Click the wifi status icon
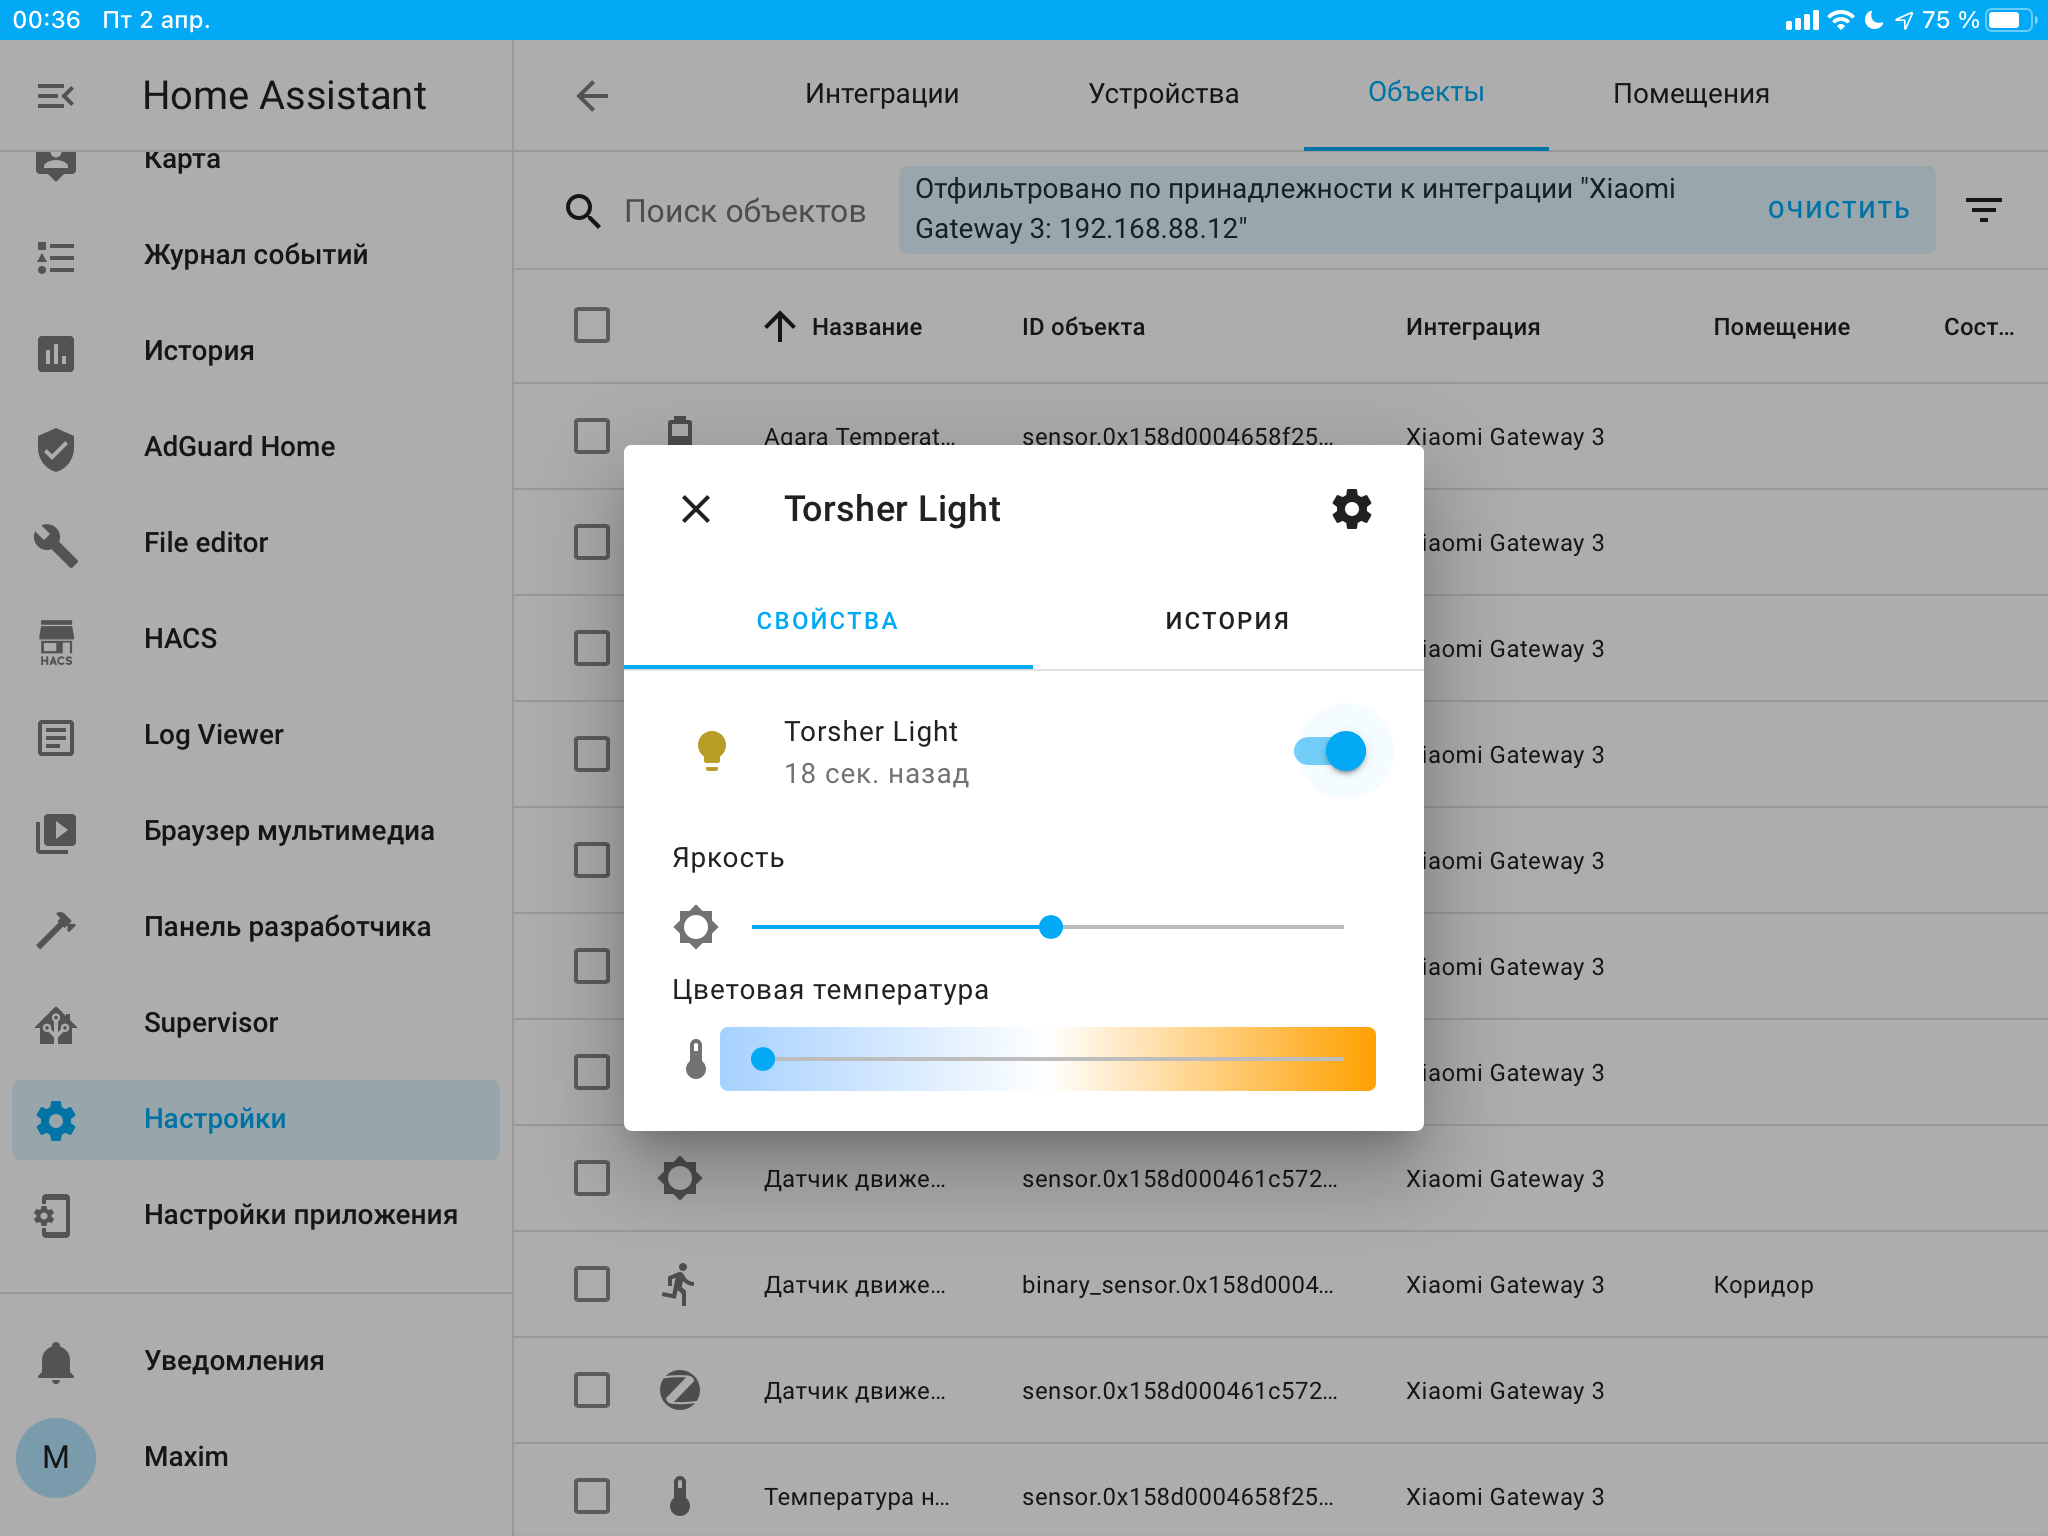 tap(1840, 20)
